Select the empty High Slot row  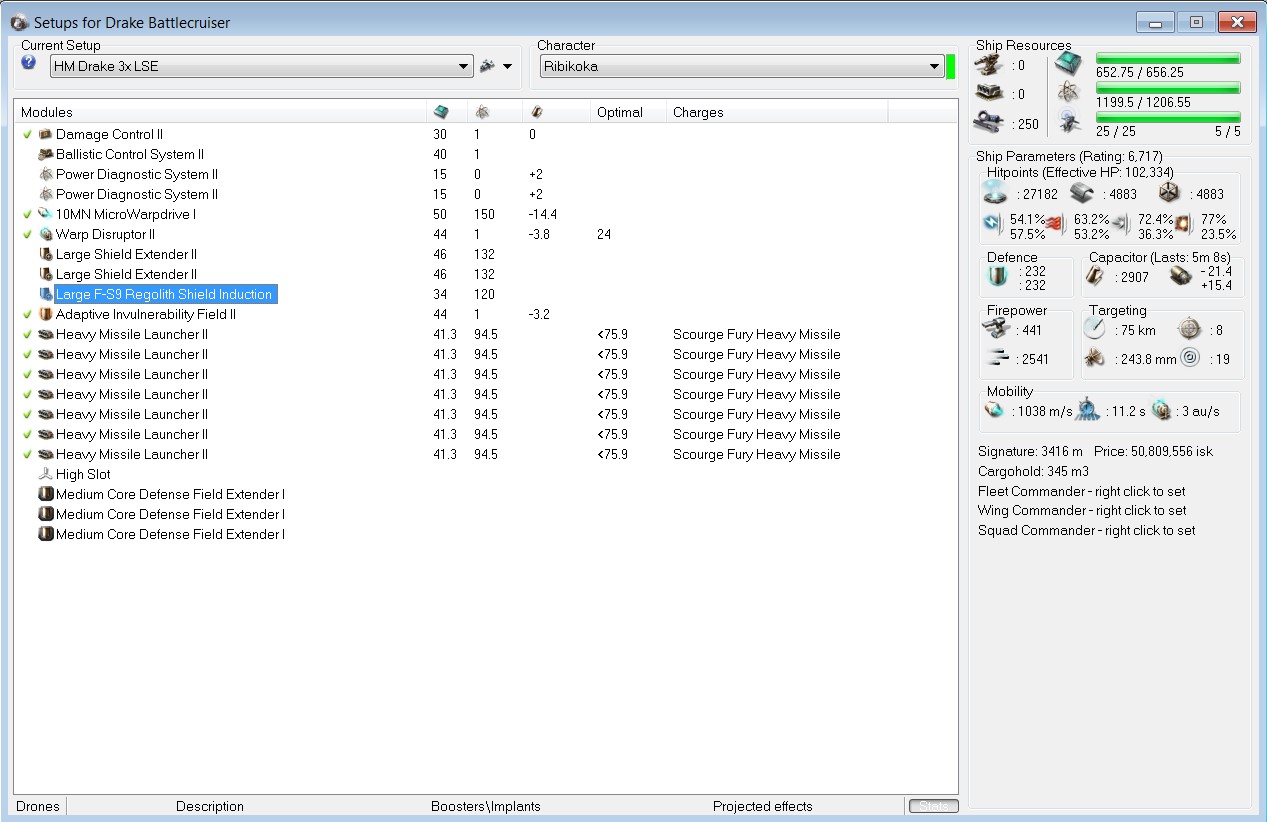click(485, 474)
